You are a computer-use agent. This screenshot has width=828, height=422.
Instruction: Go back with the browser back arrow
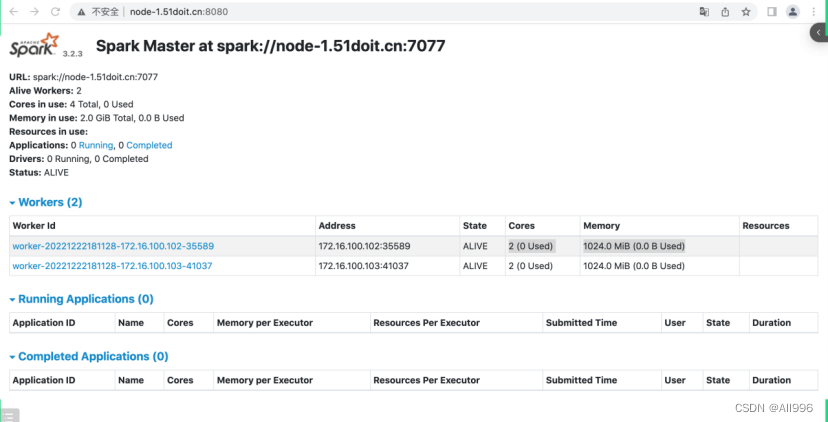pyautogui.click(x=13, y=12)
